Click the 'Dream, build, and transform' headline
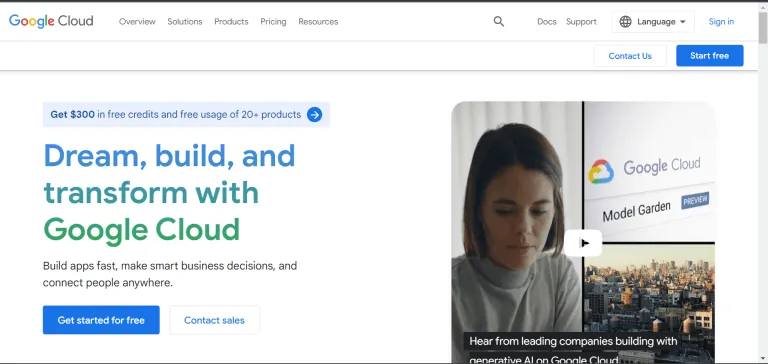 tap(169, 193)
